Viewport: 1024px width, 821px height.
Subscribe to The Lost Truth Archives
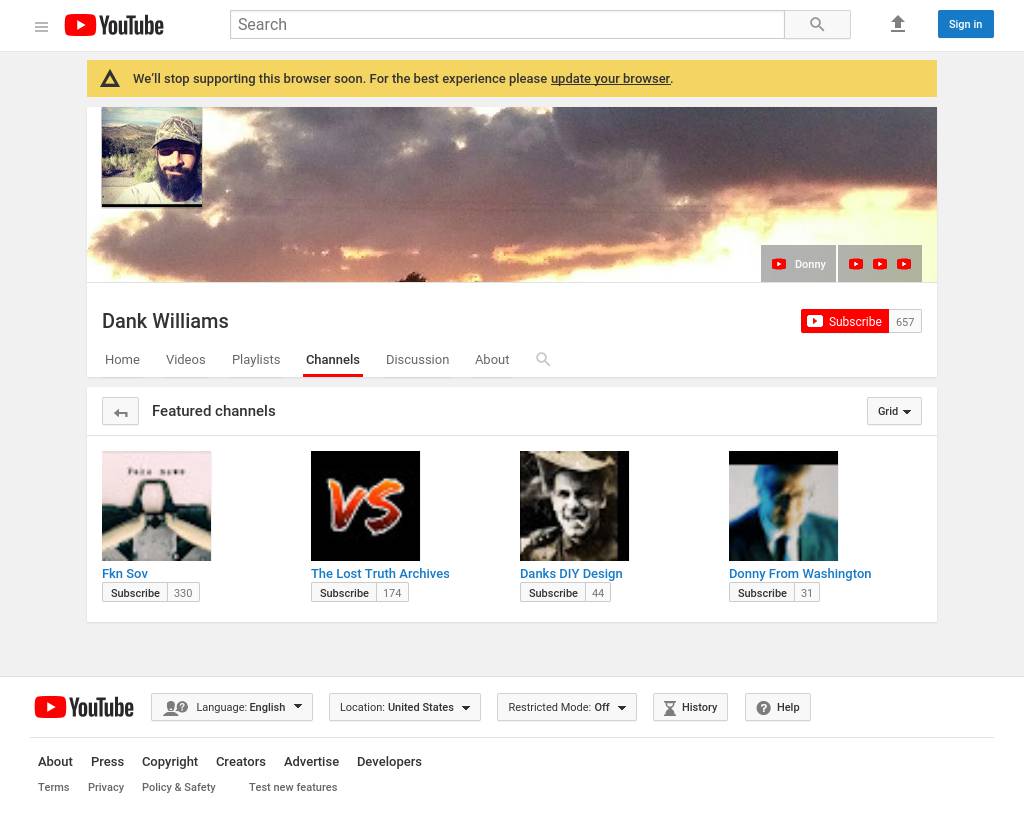pyautogui.click(x=344, y=593)
